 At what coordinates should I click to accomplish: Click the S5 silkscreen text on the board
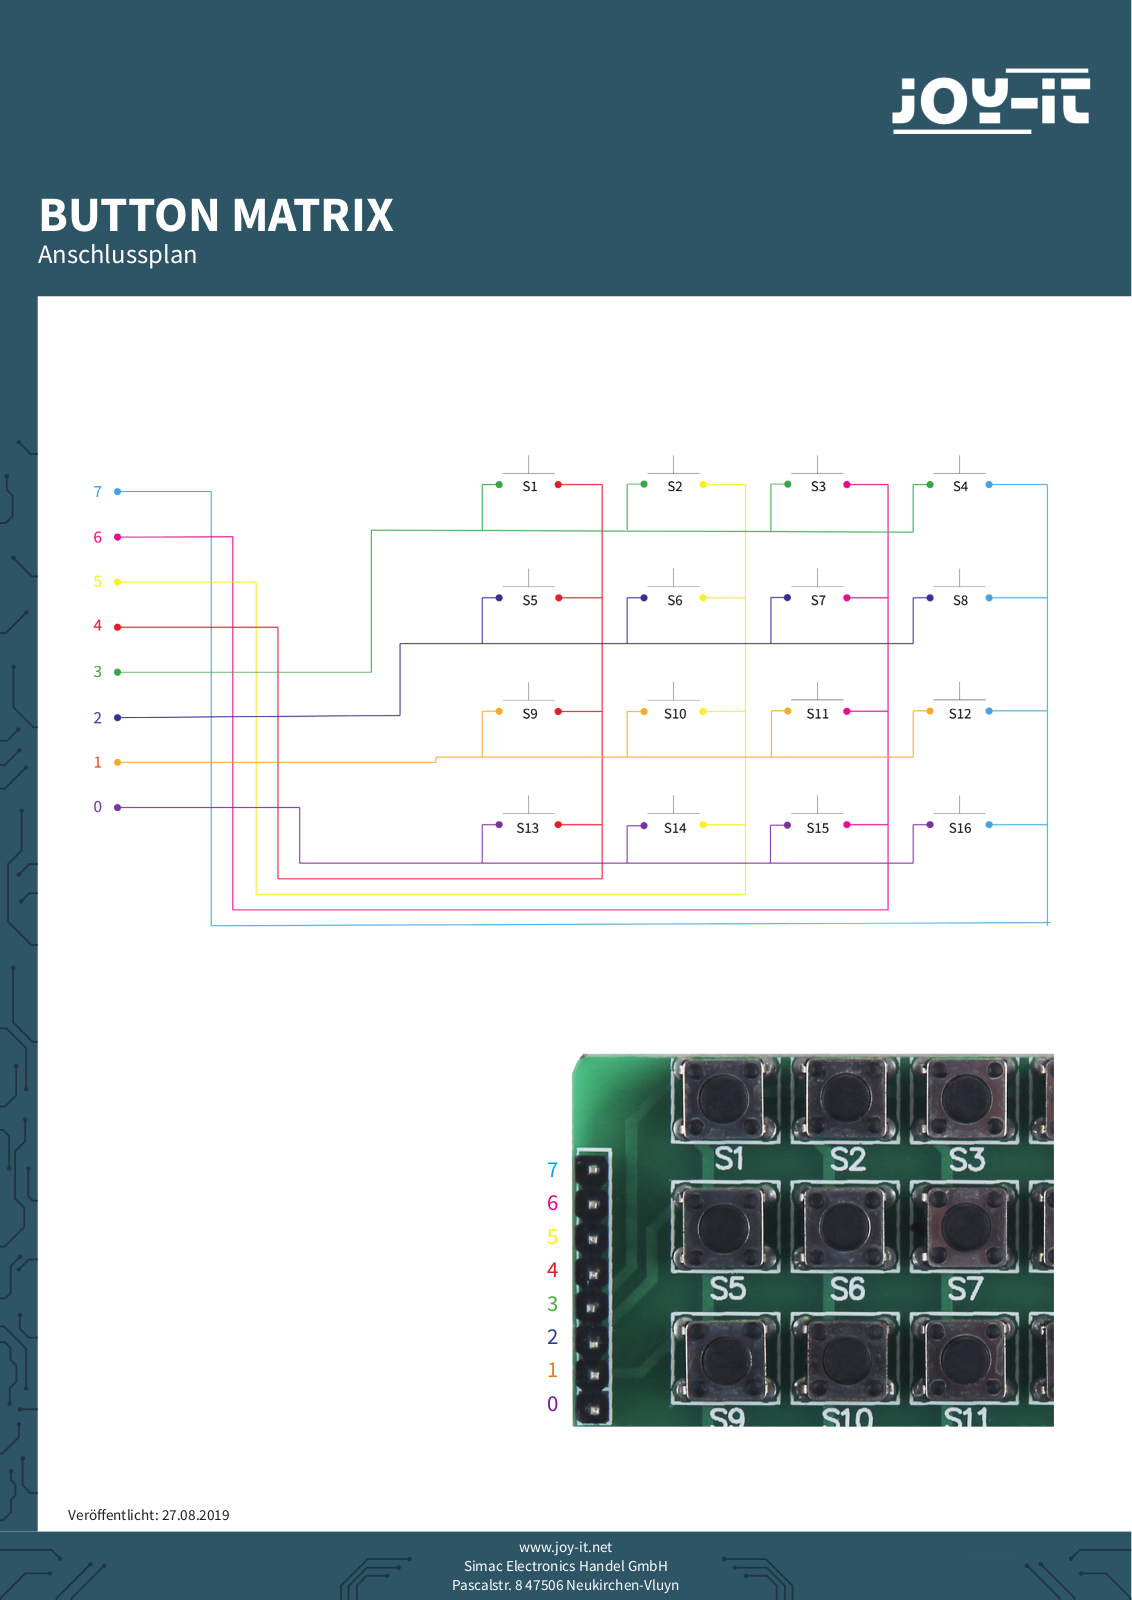(728, 1289)
